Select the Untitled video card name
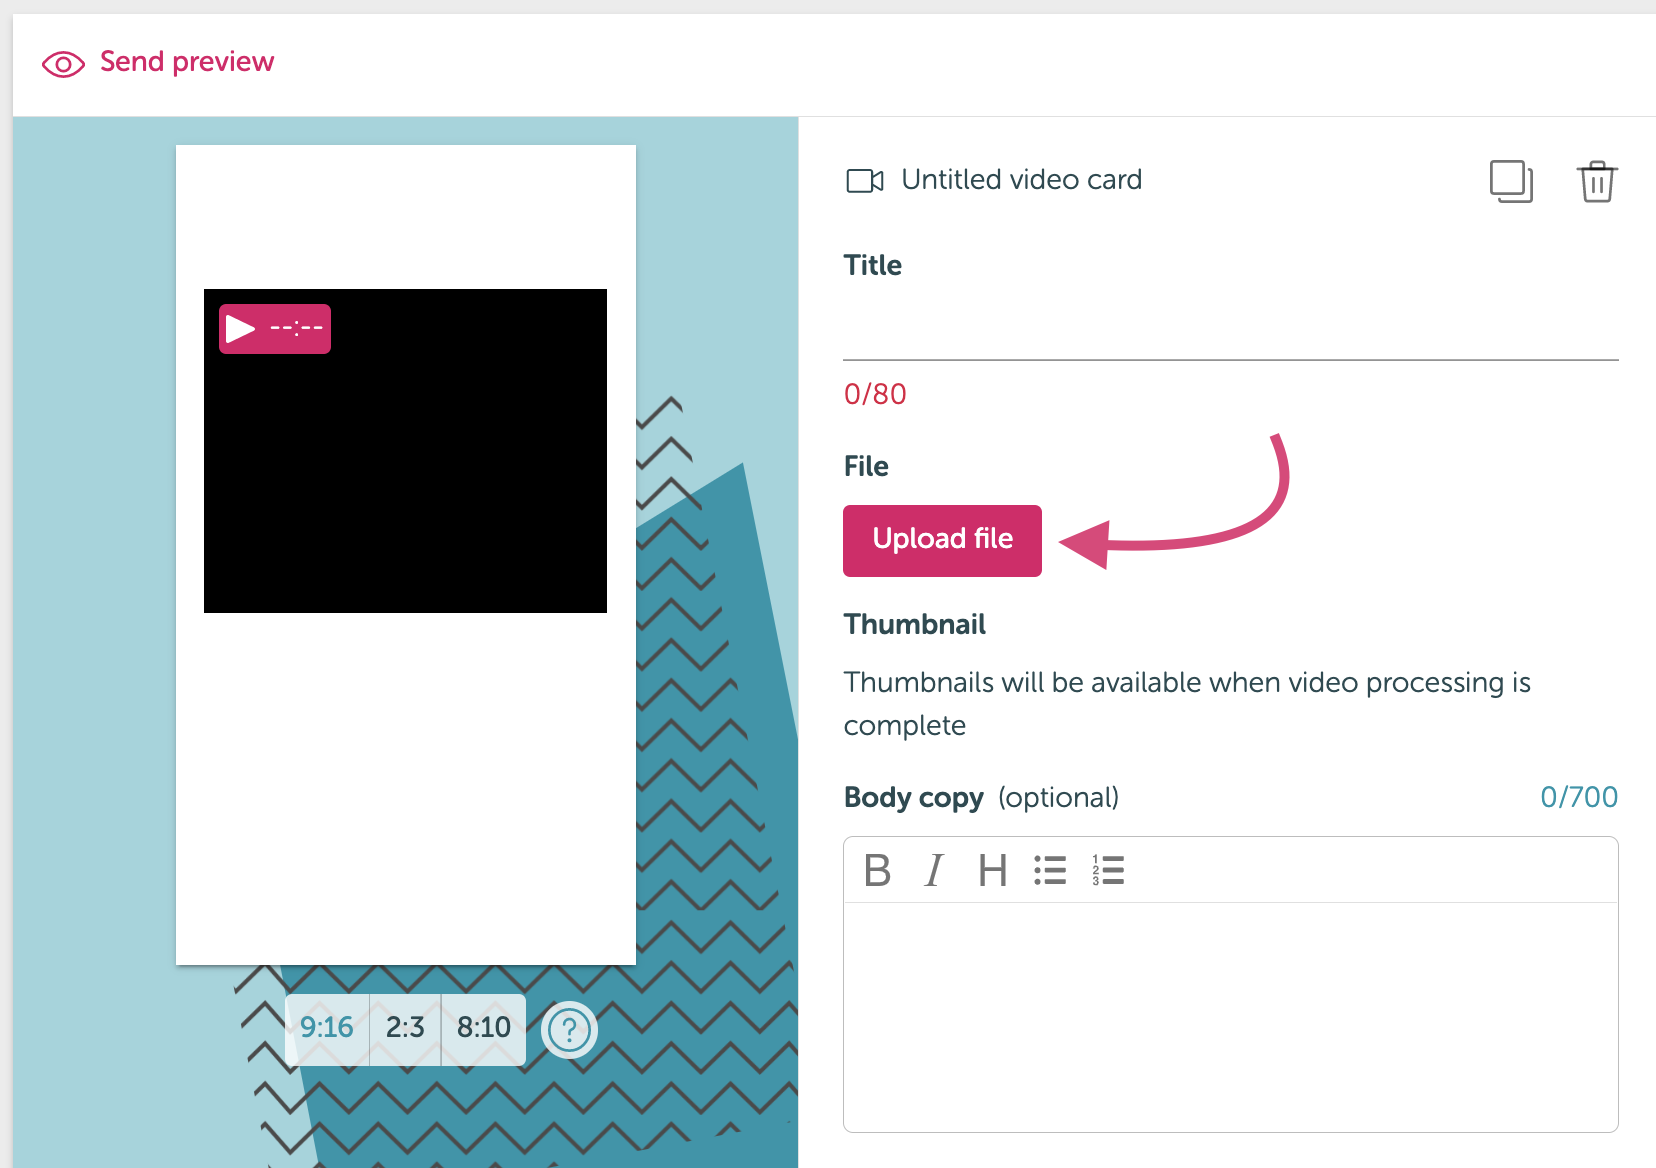Viewport: 1656px width, 1168px height. click(1021, 180)
